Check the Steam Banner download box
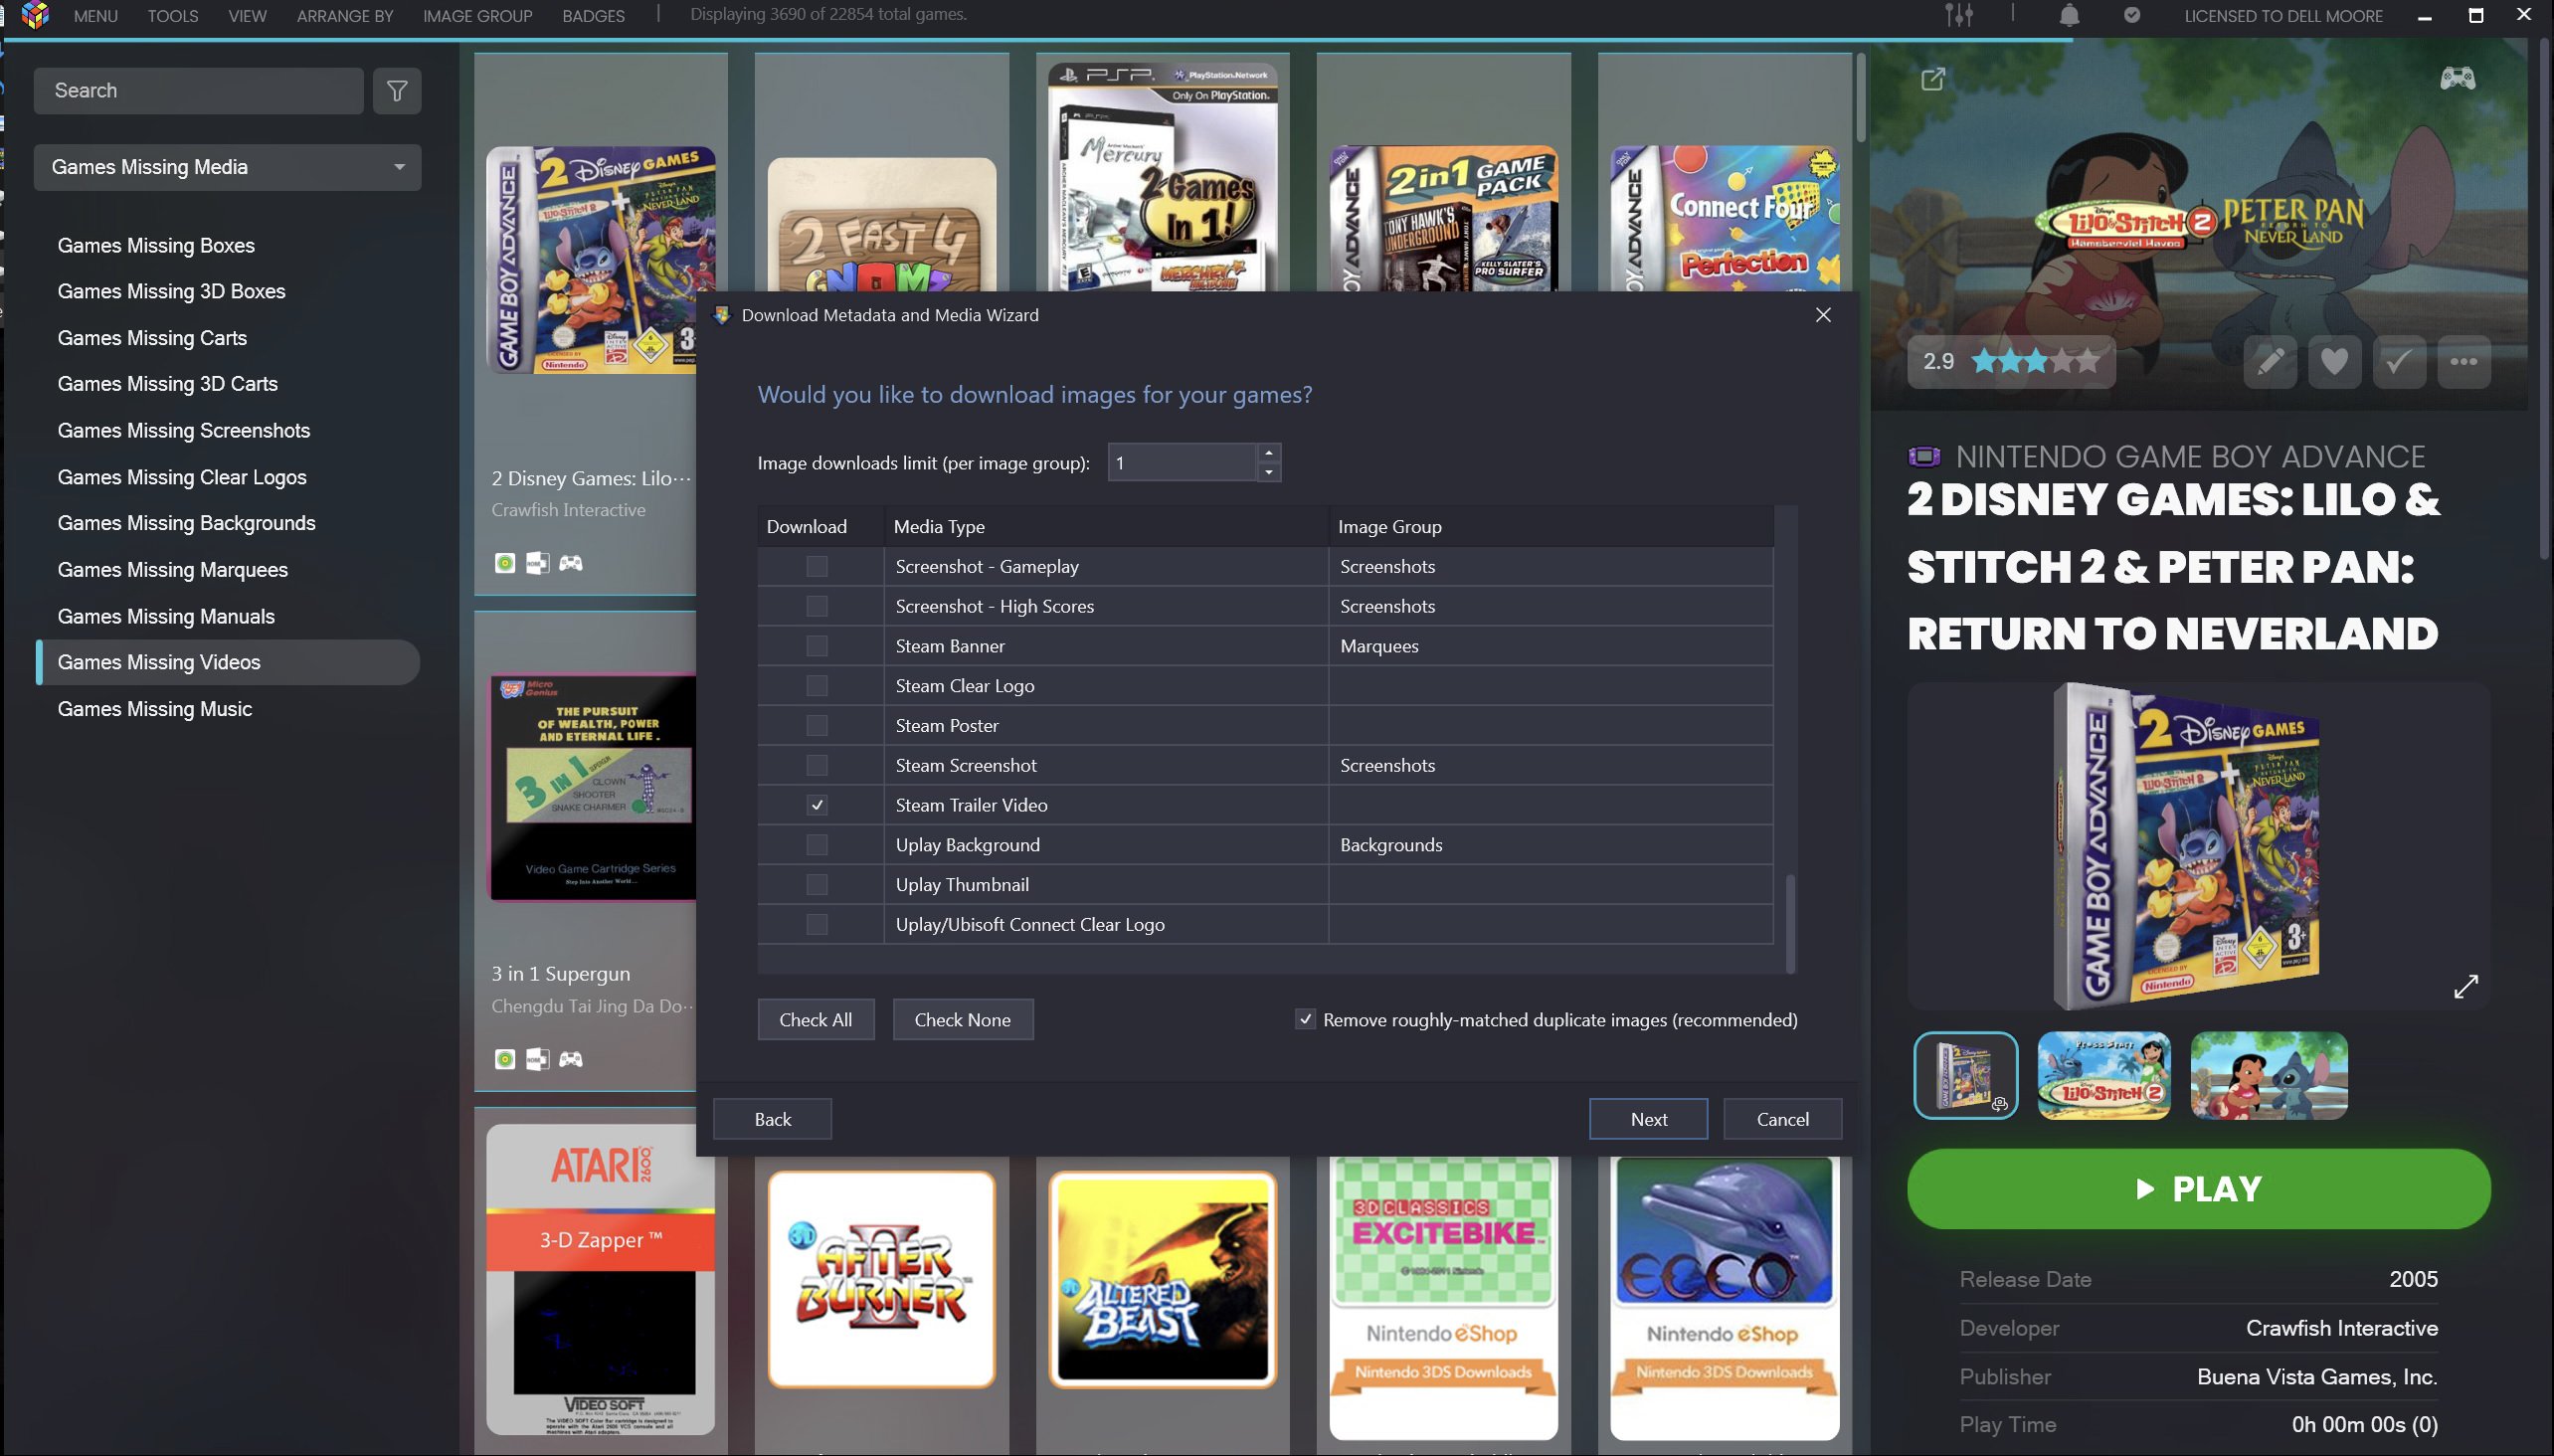 [x=817, y=646]
